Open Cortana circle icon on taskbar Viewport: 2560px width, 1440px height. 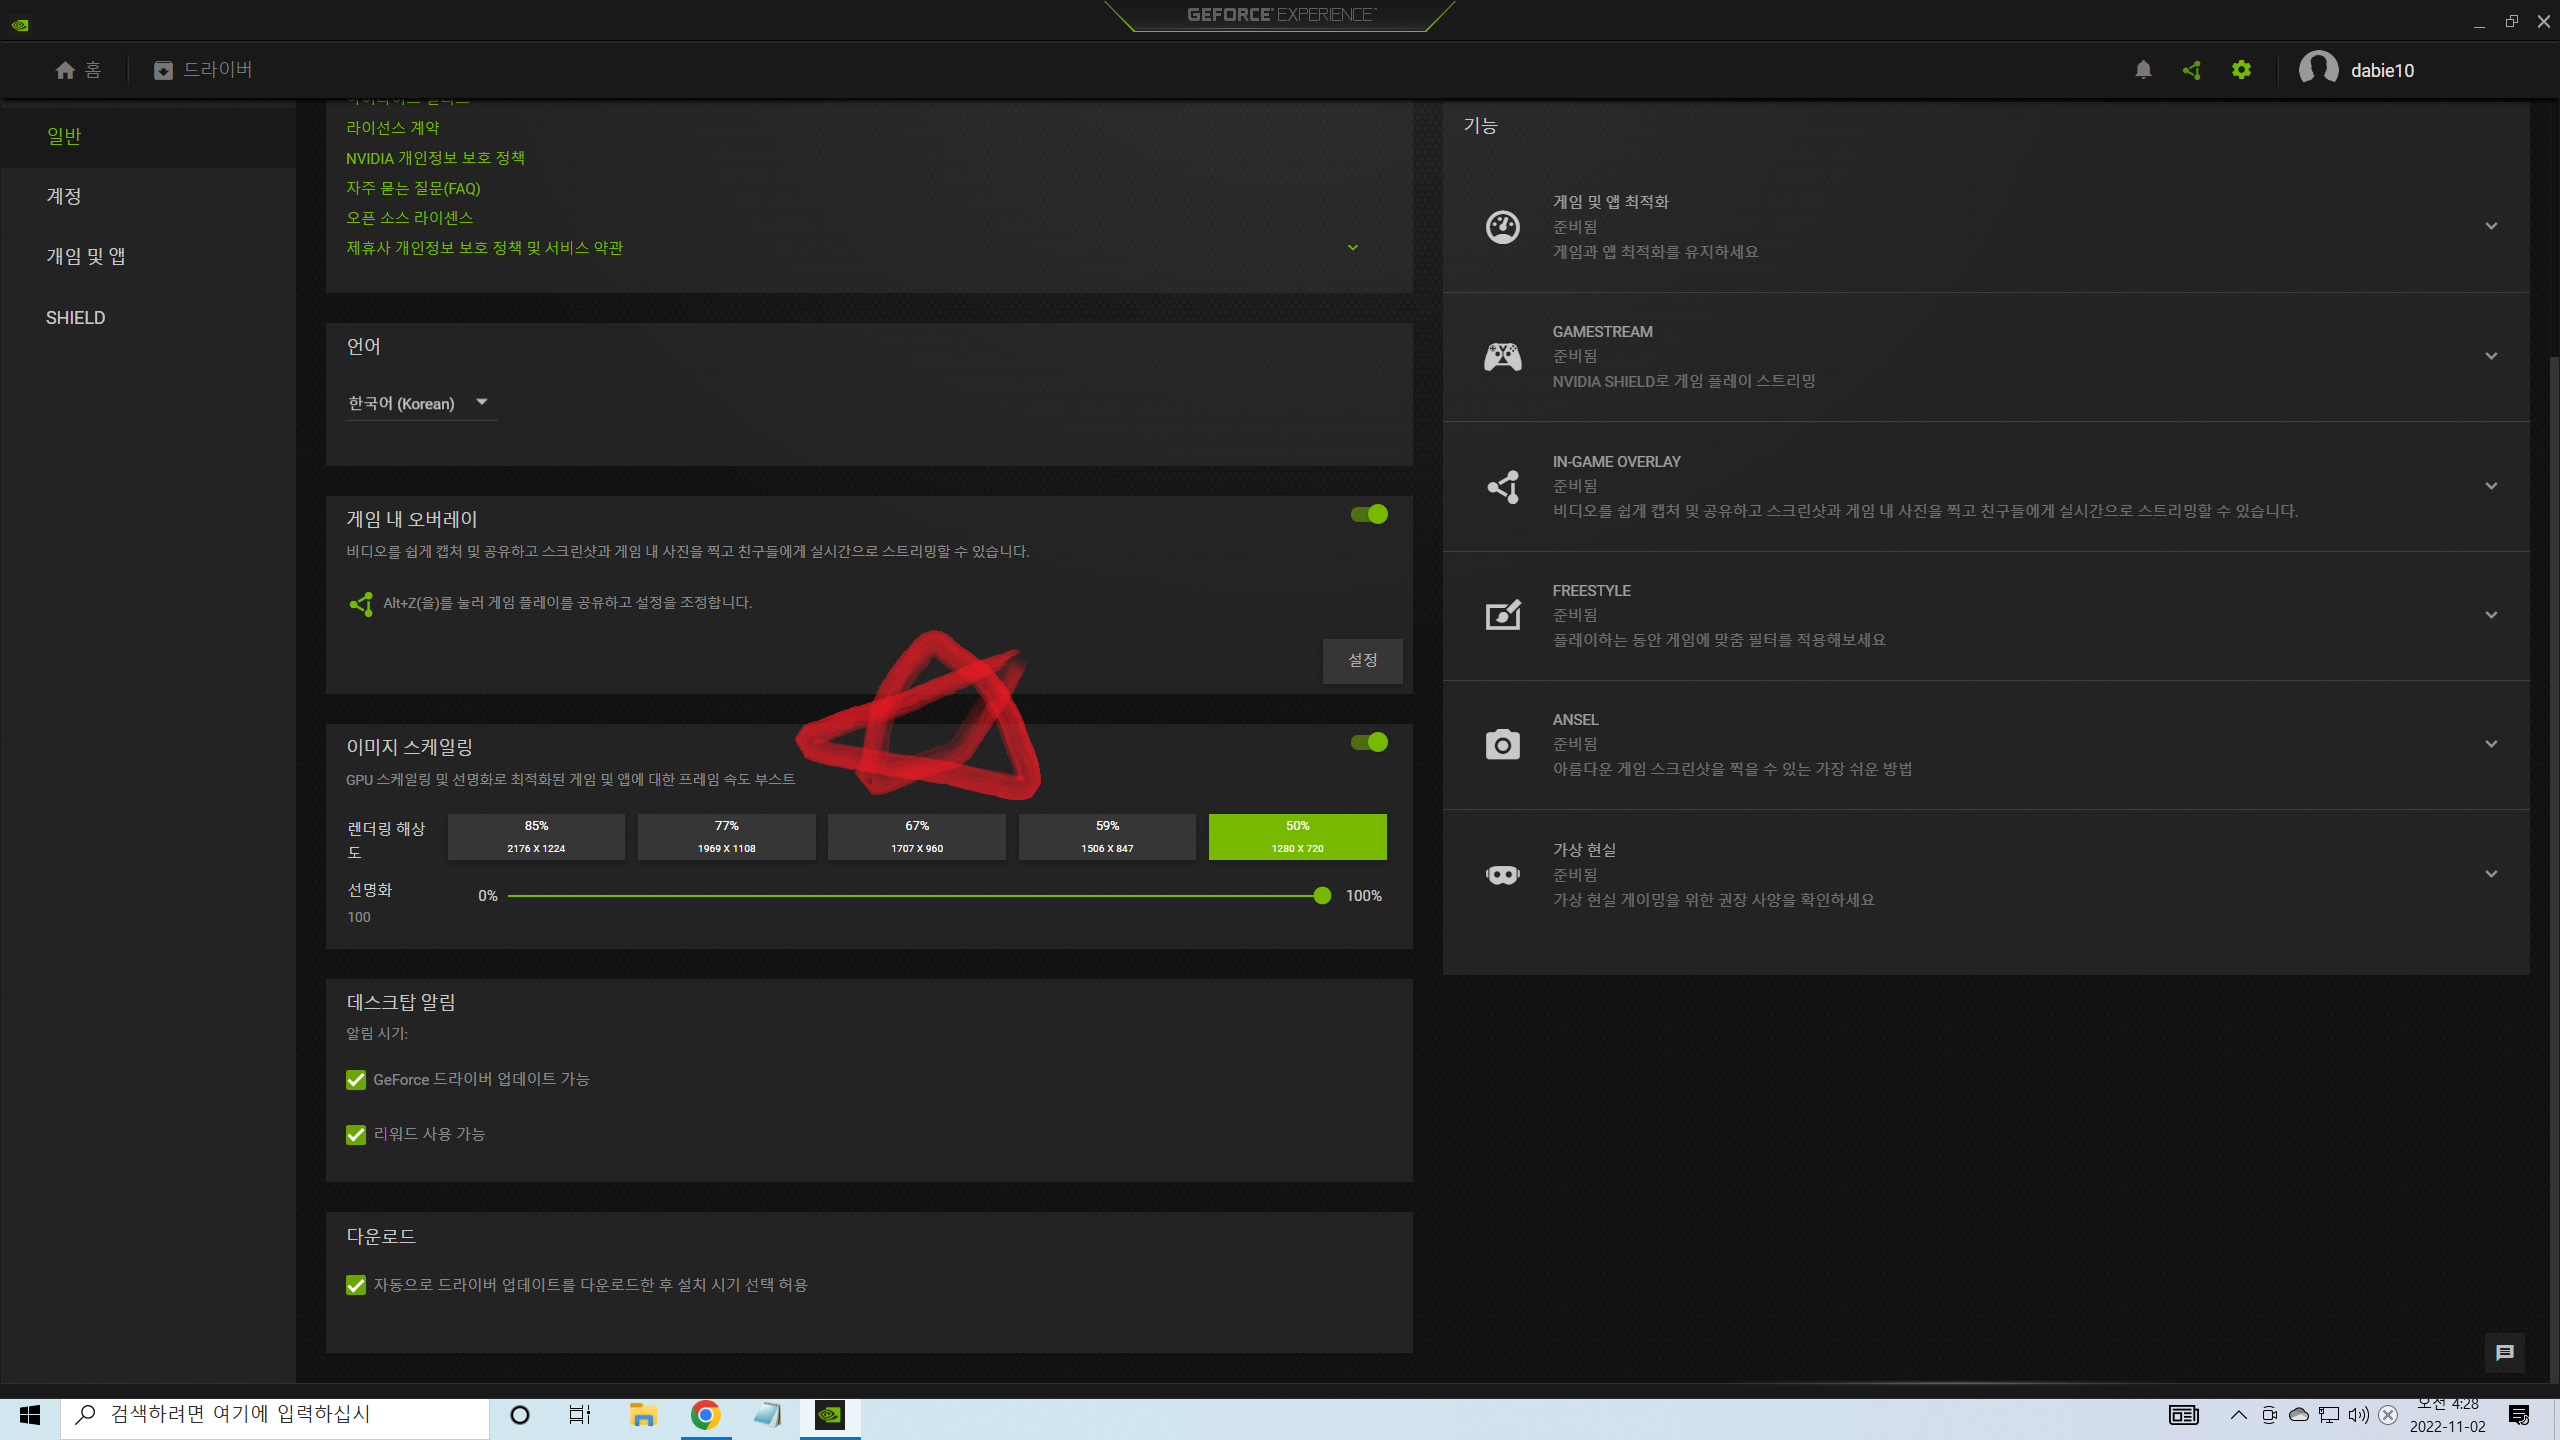point(520,1415)
